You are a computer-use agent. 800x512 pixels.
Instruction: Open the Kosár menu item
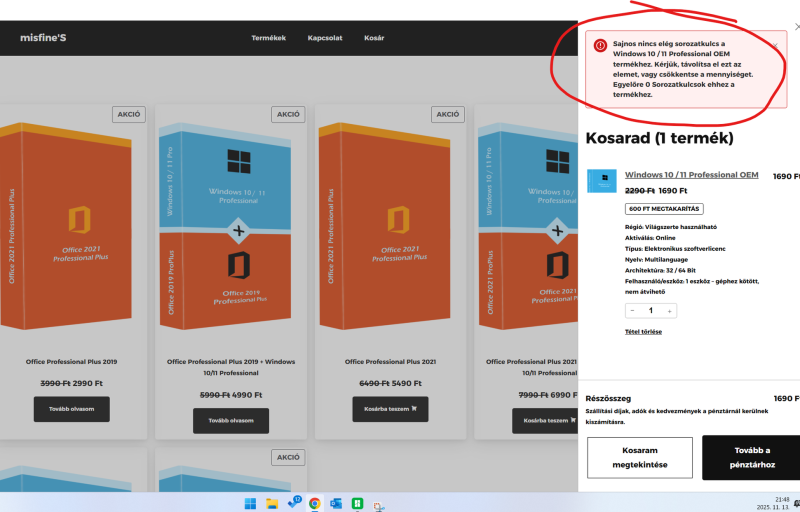point(374,38)
